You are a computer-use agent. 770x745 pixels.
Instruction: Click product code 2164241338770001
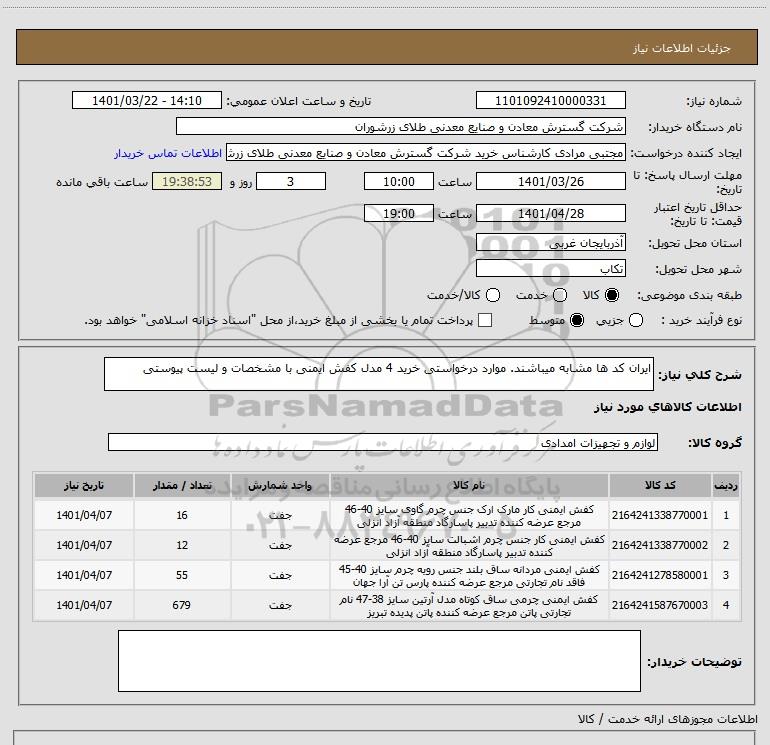pos(660,515)
